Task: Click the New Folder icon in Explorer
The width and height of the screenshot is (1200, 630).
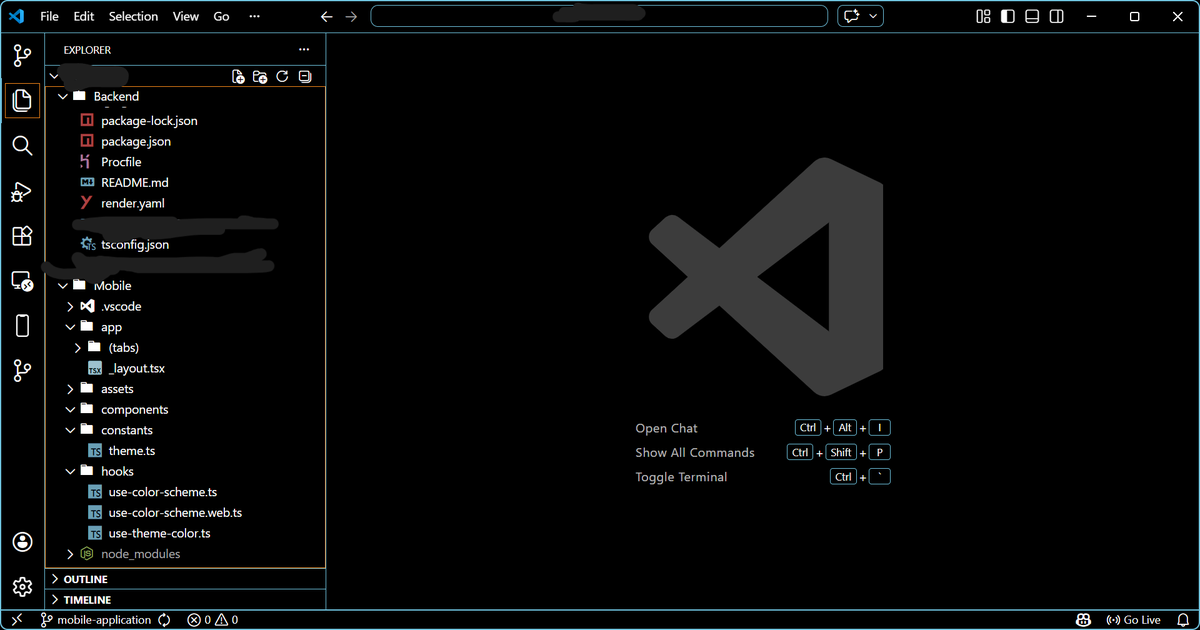Action: point(260,76)
